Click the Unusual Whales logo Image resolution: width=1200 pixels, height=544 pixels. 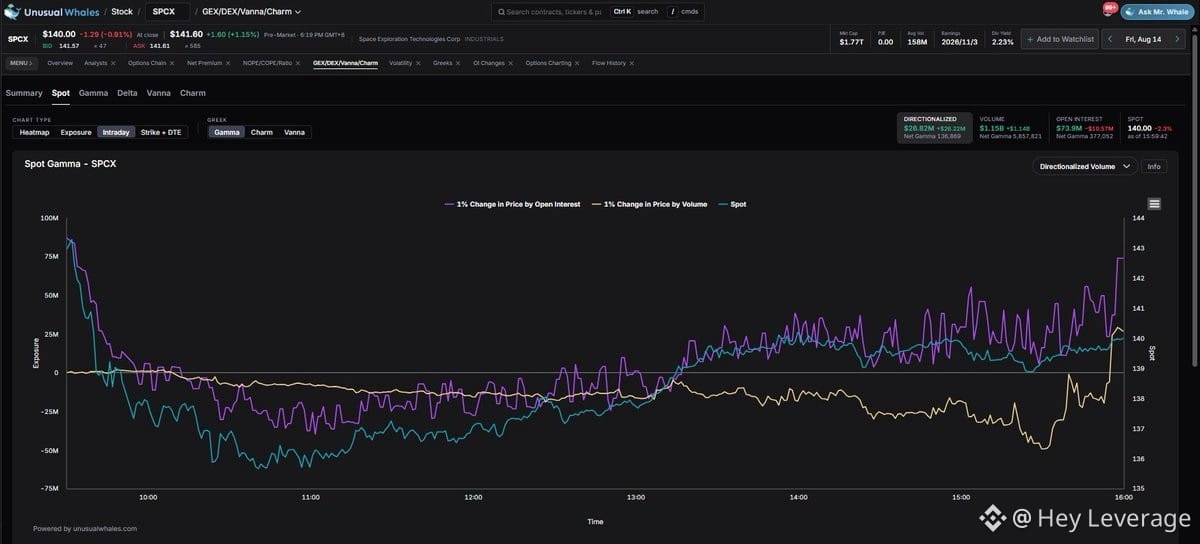[x=51, y=12]
